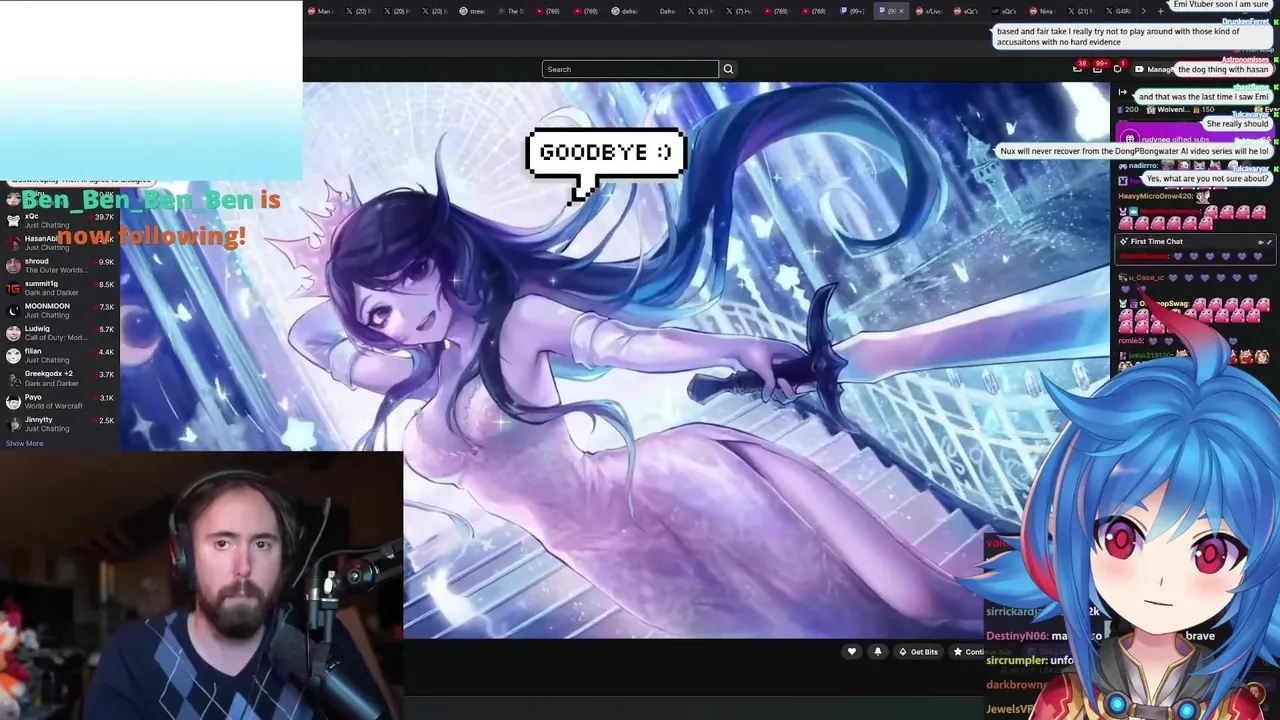This screenshot has height=720, width=1280.
Task: Select shroud channel name in sidebar
Action: coord(36,261)
